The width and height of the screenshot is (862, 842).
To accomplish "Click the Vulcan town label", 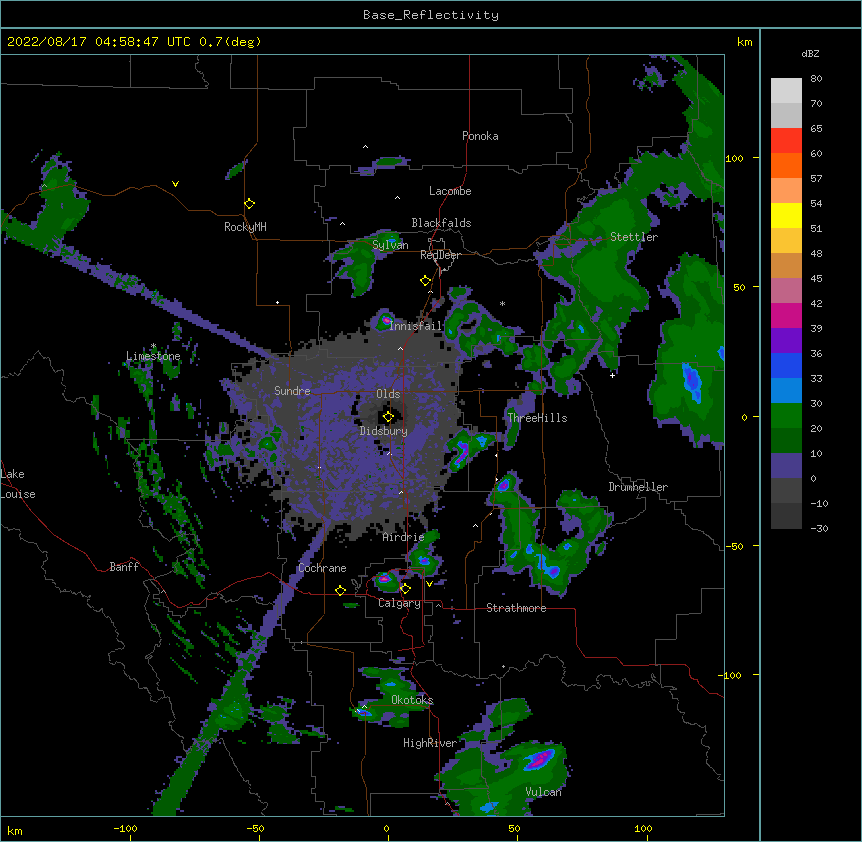I will coord(543,792).
